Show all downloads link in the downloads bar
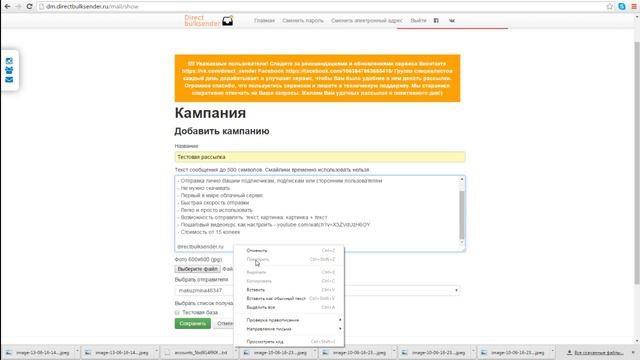Screen dimensions: 640x360 click(x=595, y=352)
